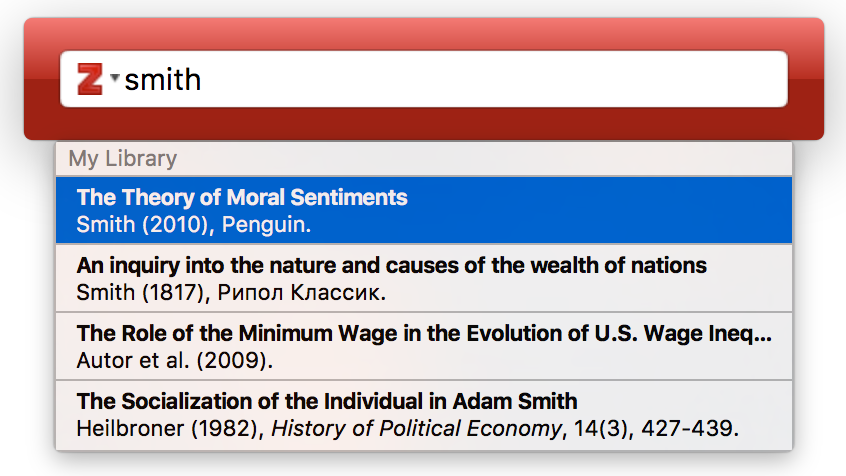Image resolution: width=846 pixels, height=476 pixels.
Task: Click italic History of Political Economy text
Action: [x=417, y=429]
